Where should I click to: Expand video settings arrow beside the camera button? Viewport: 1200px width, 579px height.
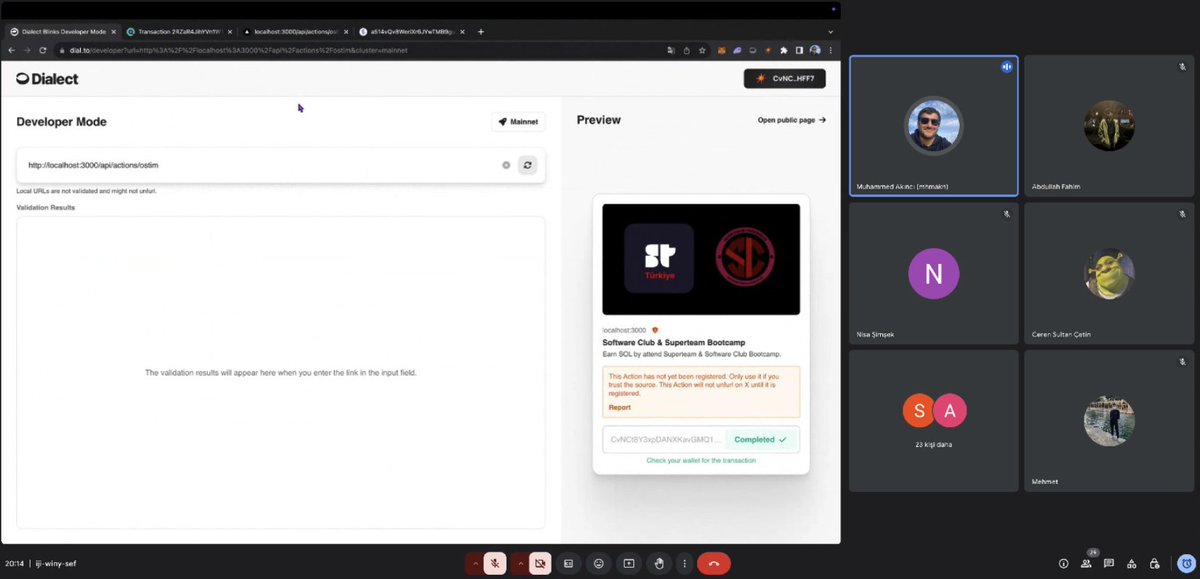[x=521, y=563]
